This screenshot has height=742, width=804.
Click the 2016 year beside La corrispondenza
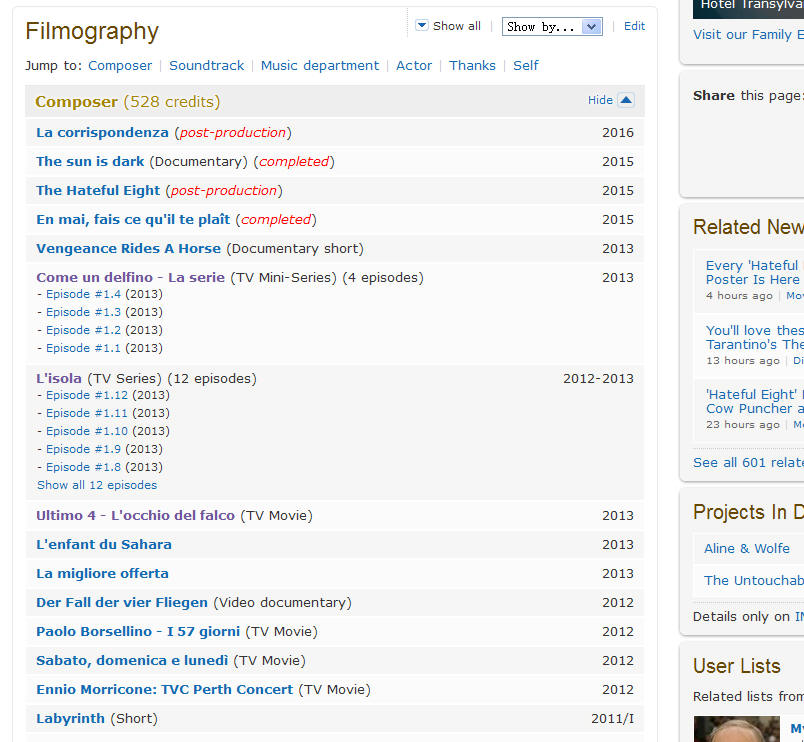tap(618, 133)
